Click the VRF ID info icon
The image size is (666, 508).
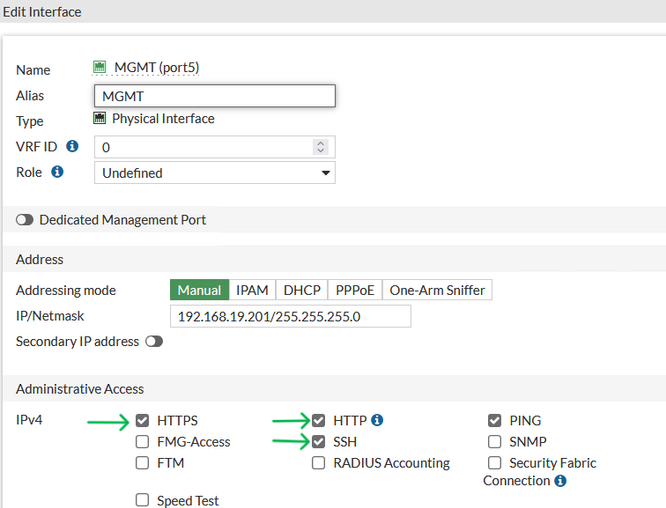click(72, 146)
